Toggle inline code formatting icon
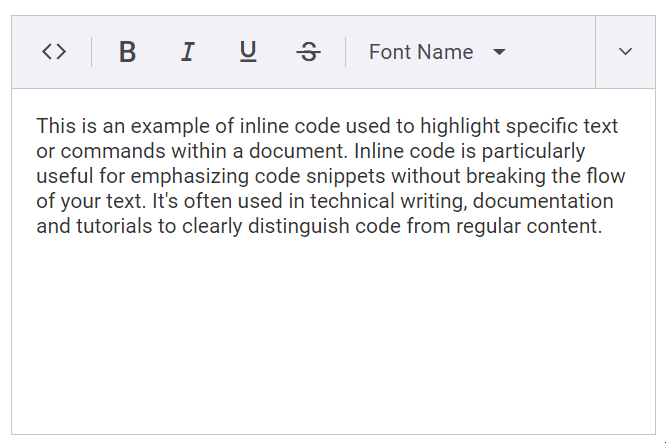The width and height of the screenshot is (666, 443). [x=54, y=52]
